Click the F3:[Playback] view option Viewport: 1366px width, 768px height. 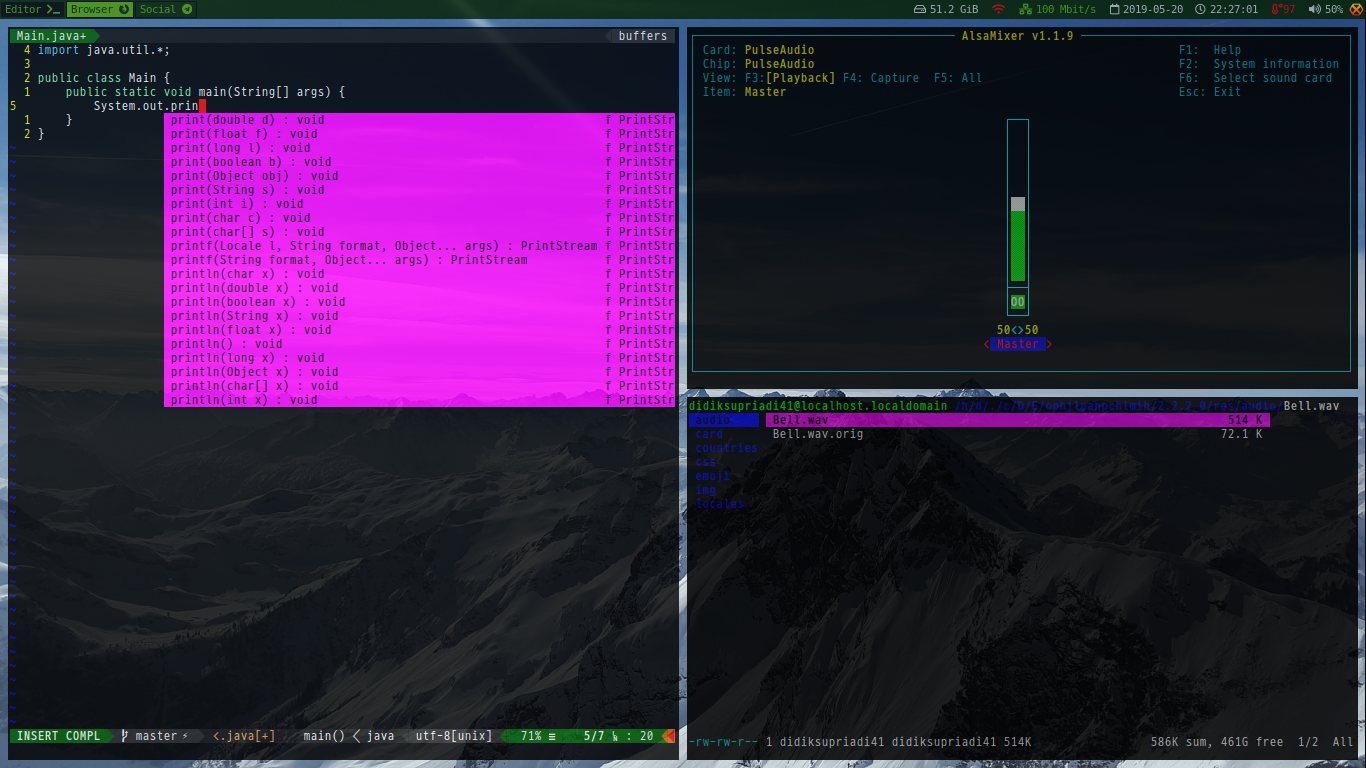pos(789,78)
